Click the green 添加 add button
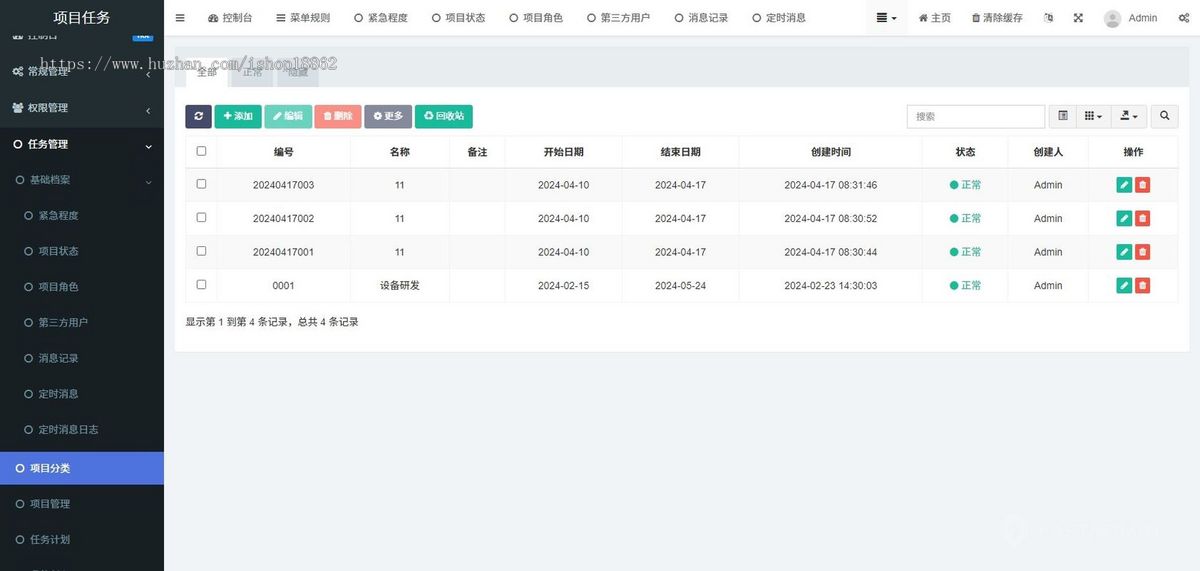Viewport: 1200px width, 571px height. [x=238, y=116]
